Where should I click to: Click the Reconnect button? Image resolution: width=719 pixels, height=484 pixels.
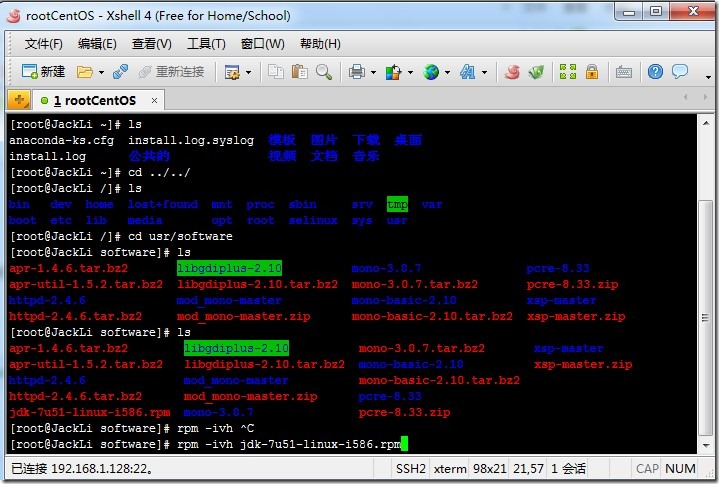[x=171, y=72]
